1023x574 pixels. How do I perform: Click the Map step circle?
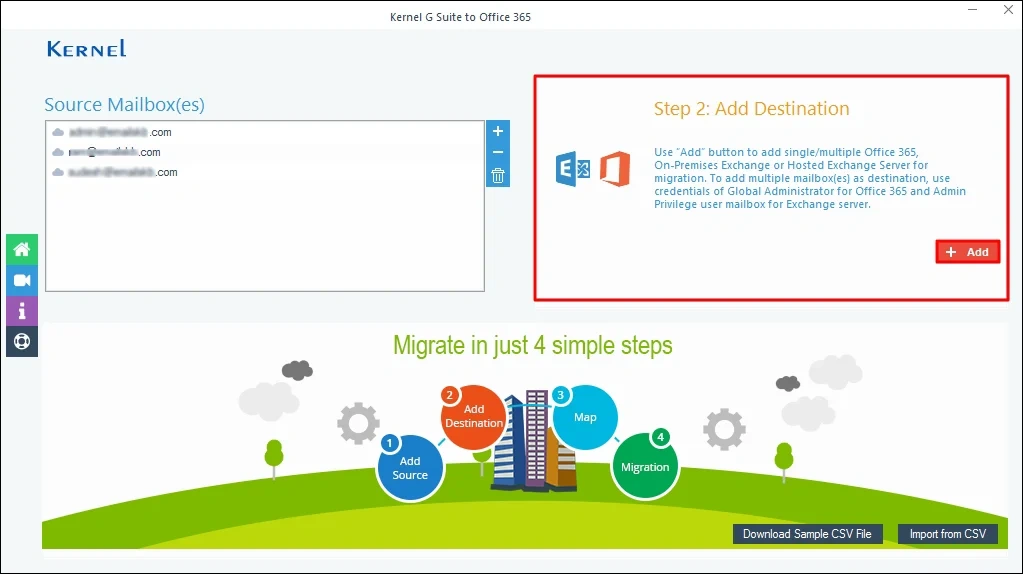click(585, 417)
